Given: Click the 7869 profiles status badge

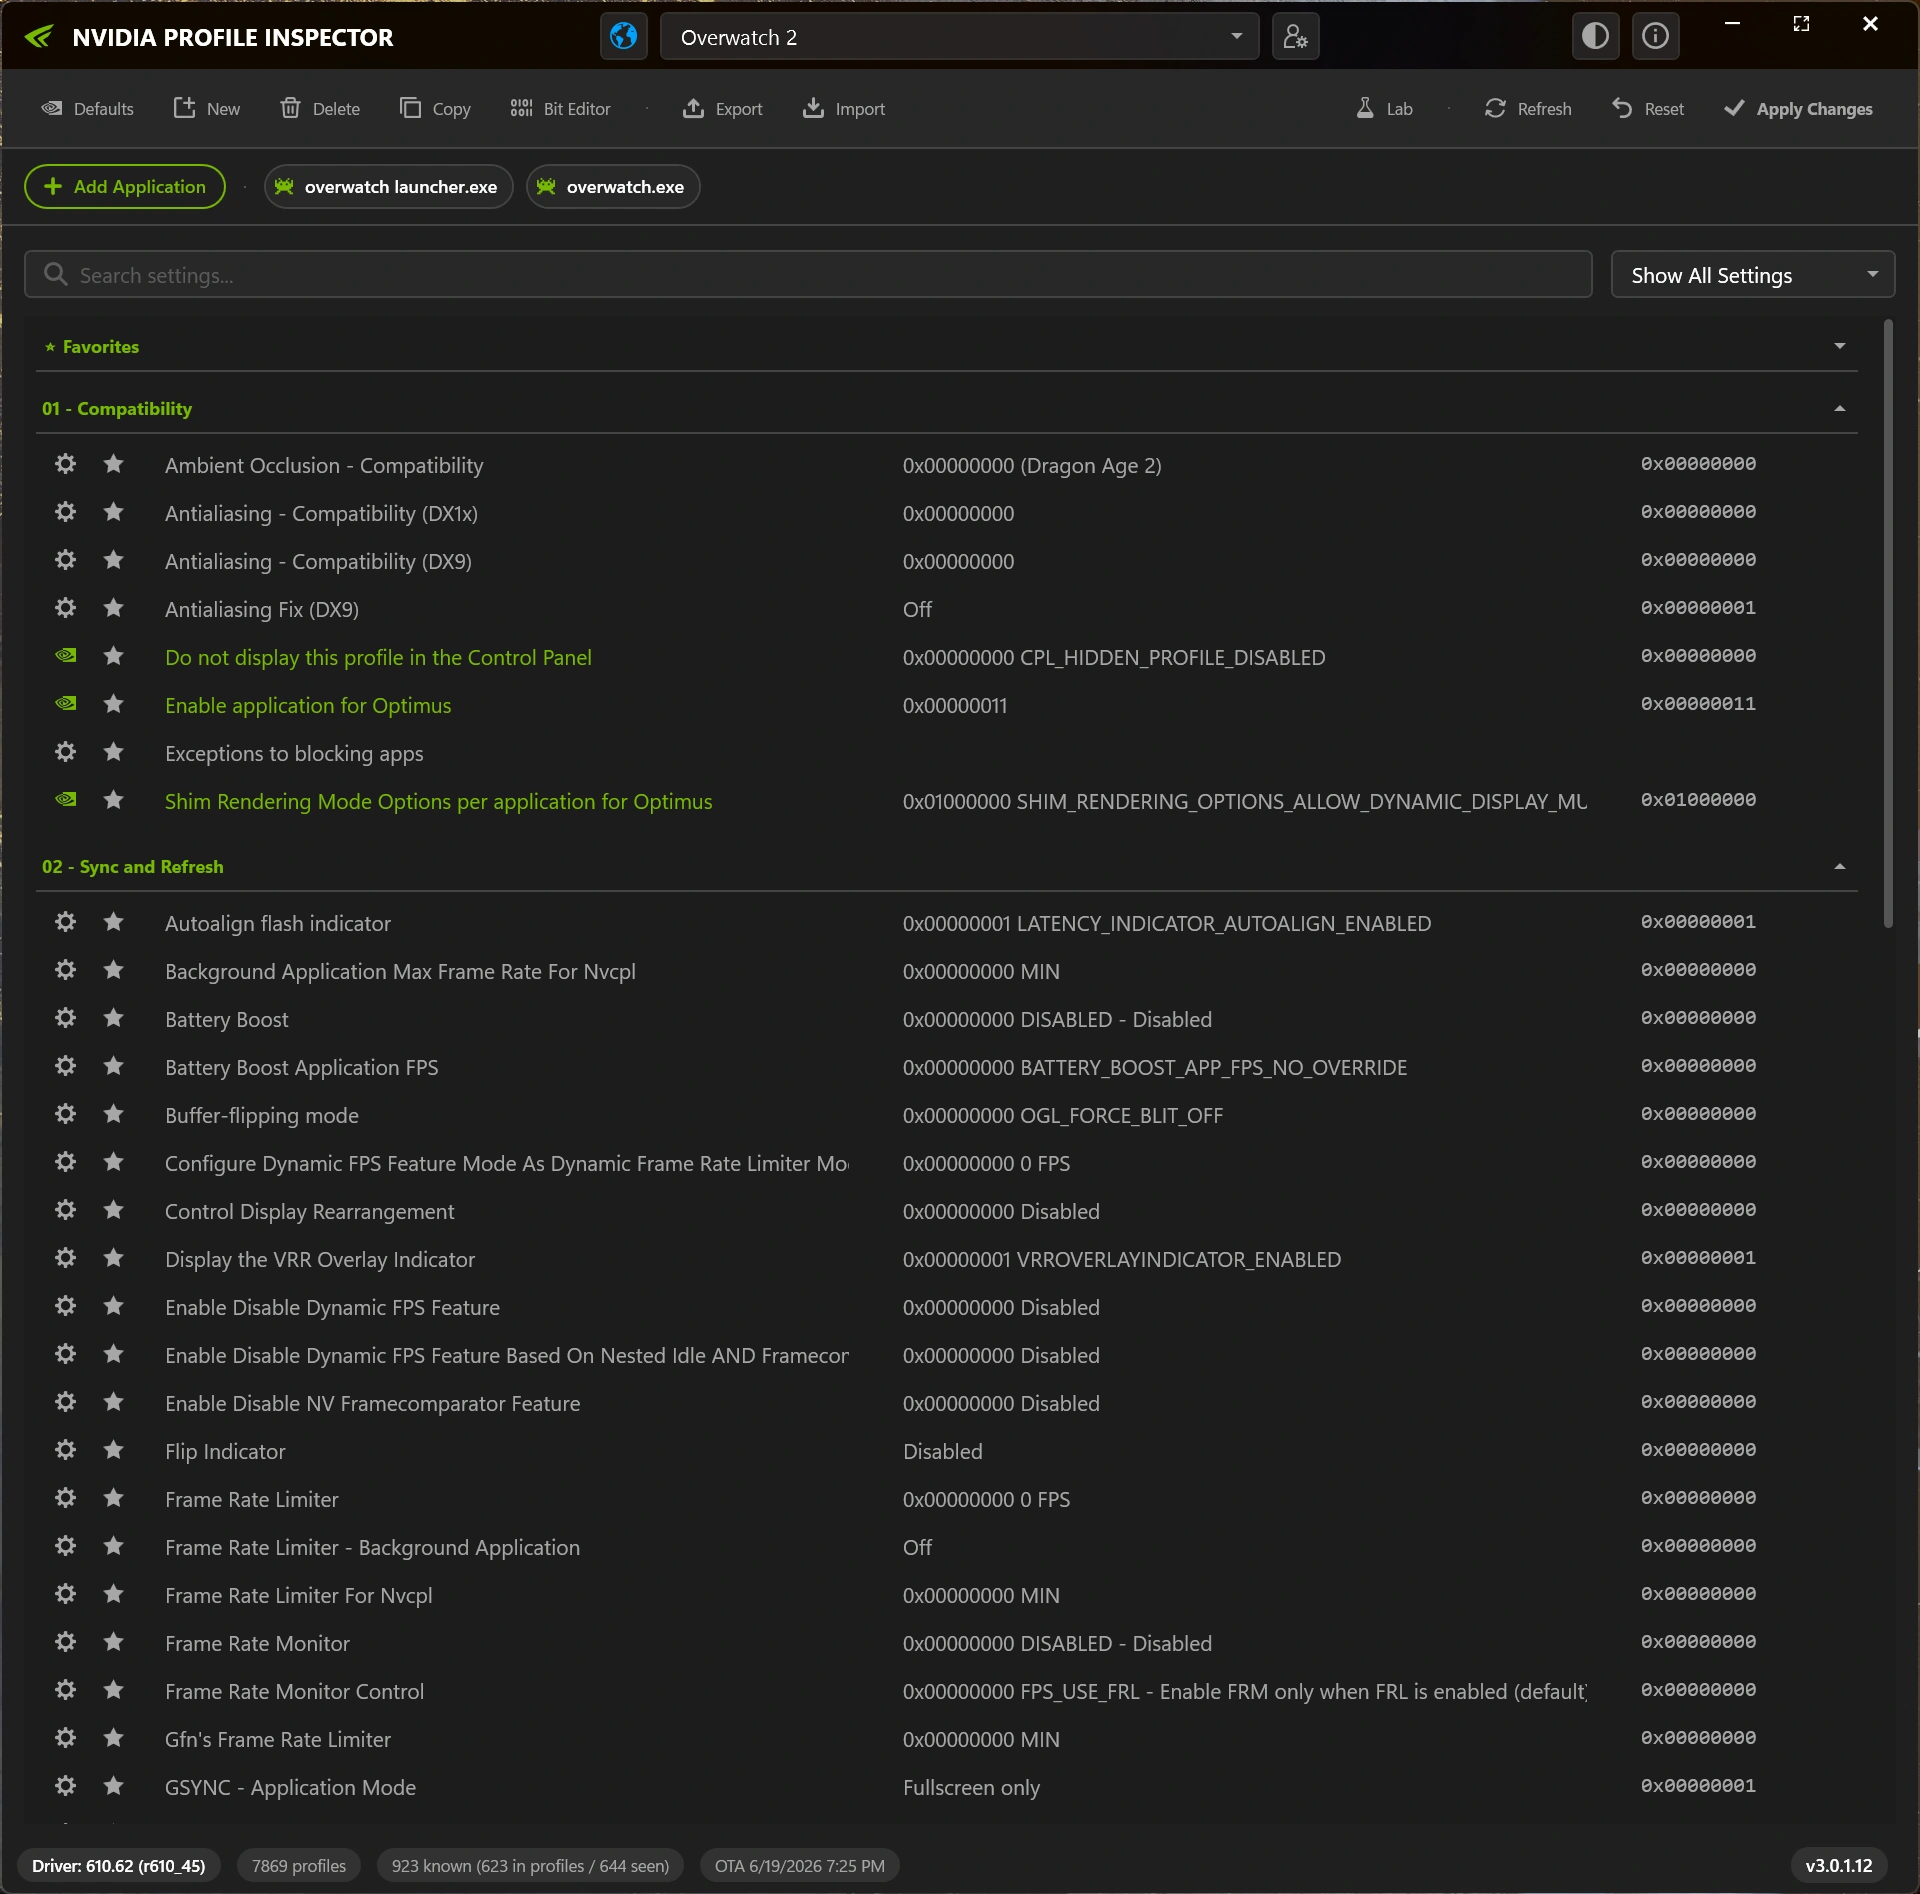Looking at the screenshot, I should pos(299,1866).
